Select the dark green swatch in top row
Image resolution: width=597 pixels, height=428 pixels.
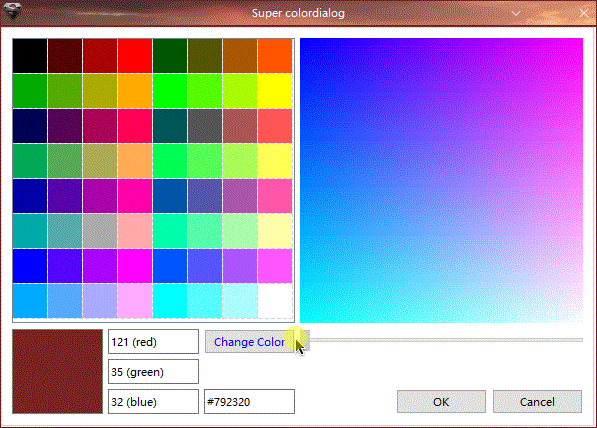click(170, 56)
